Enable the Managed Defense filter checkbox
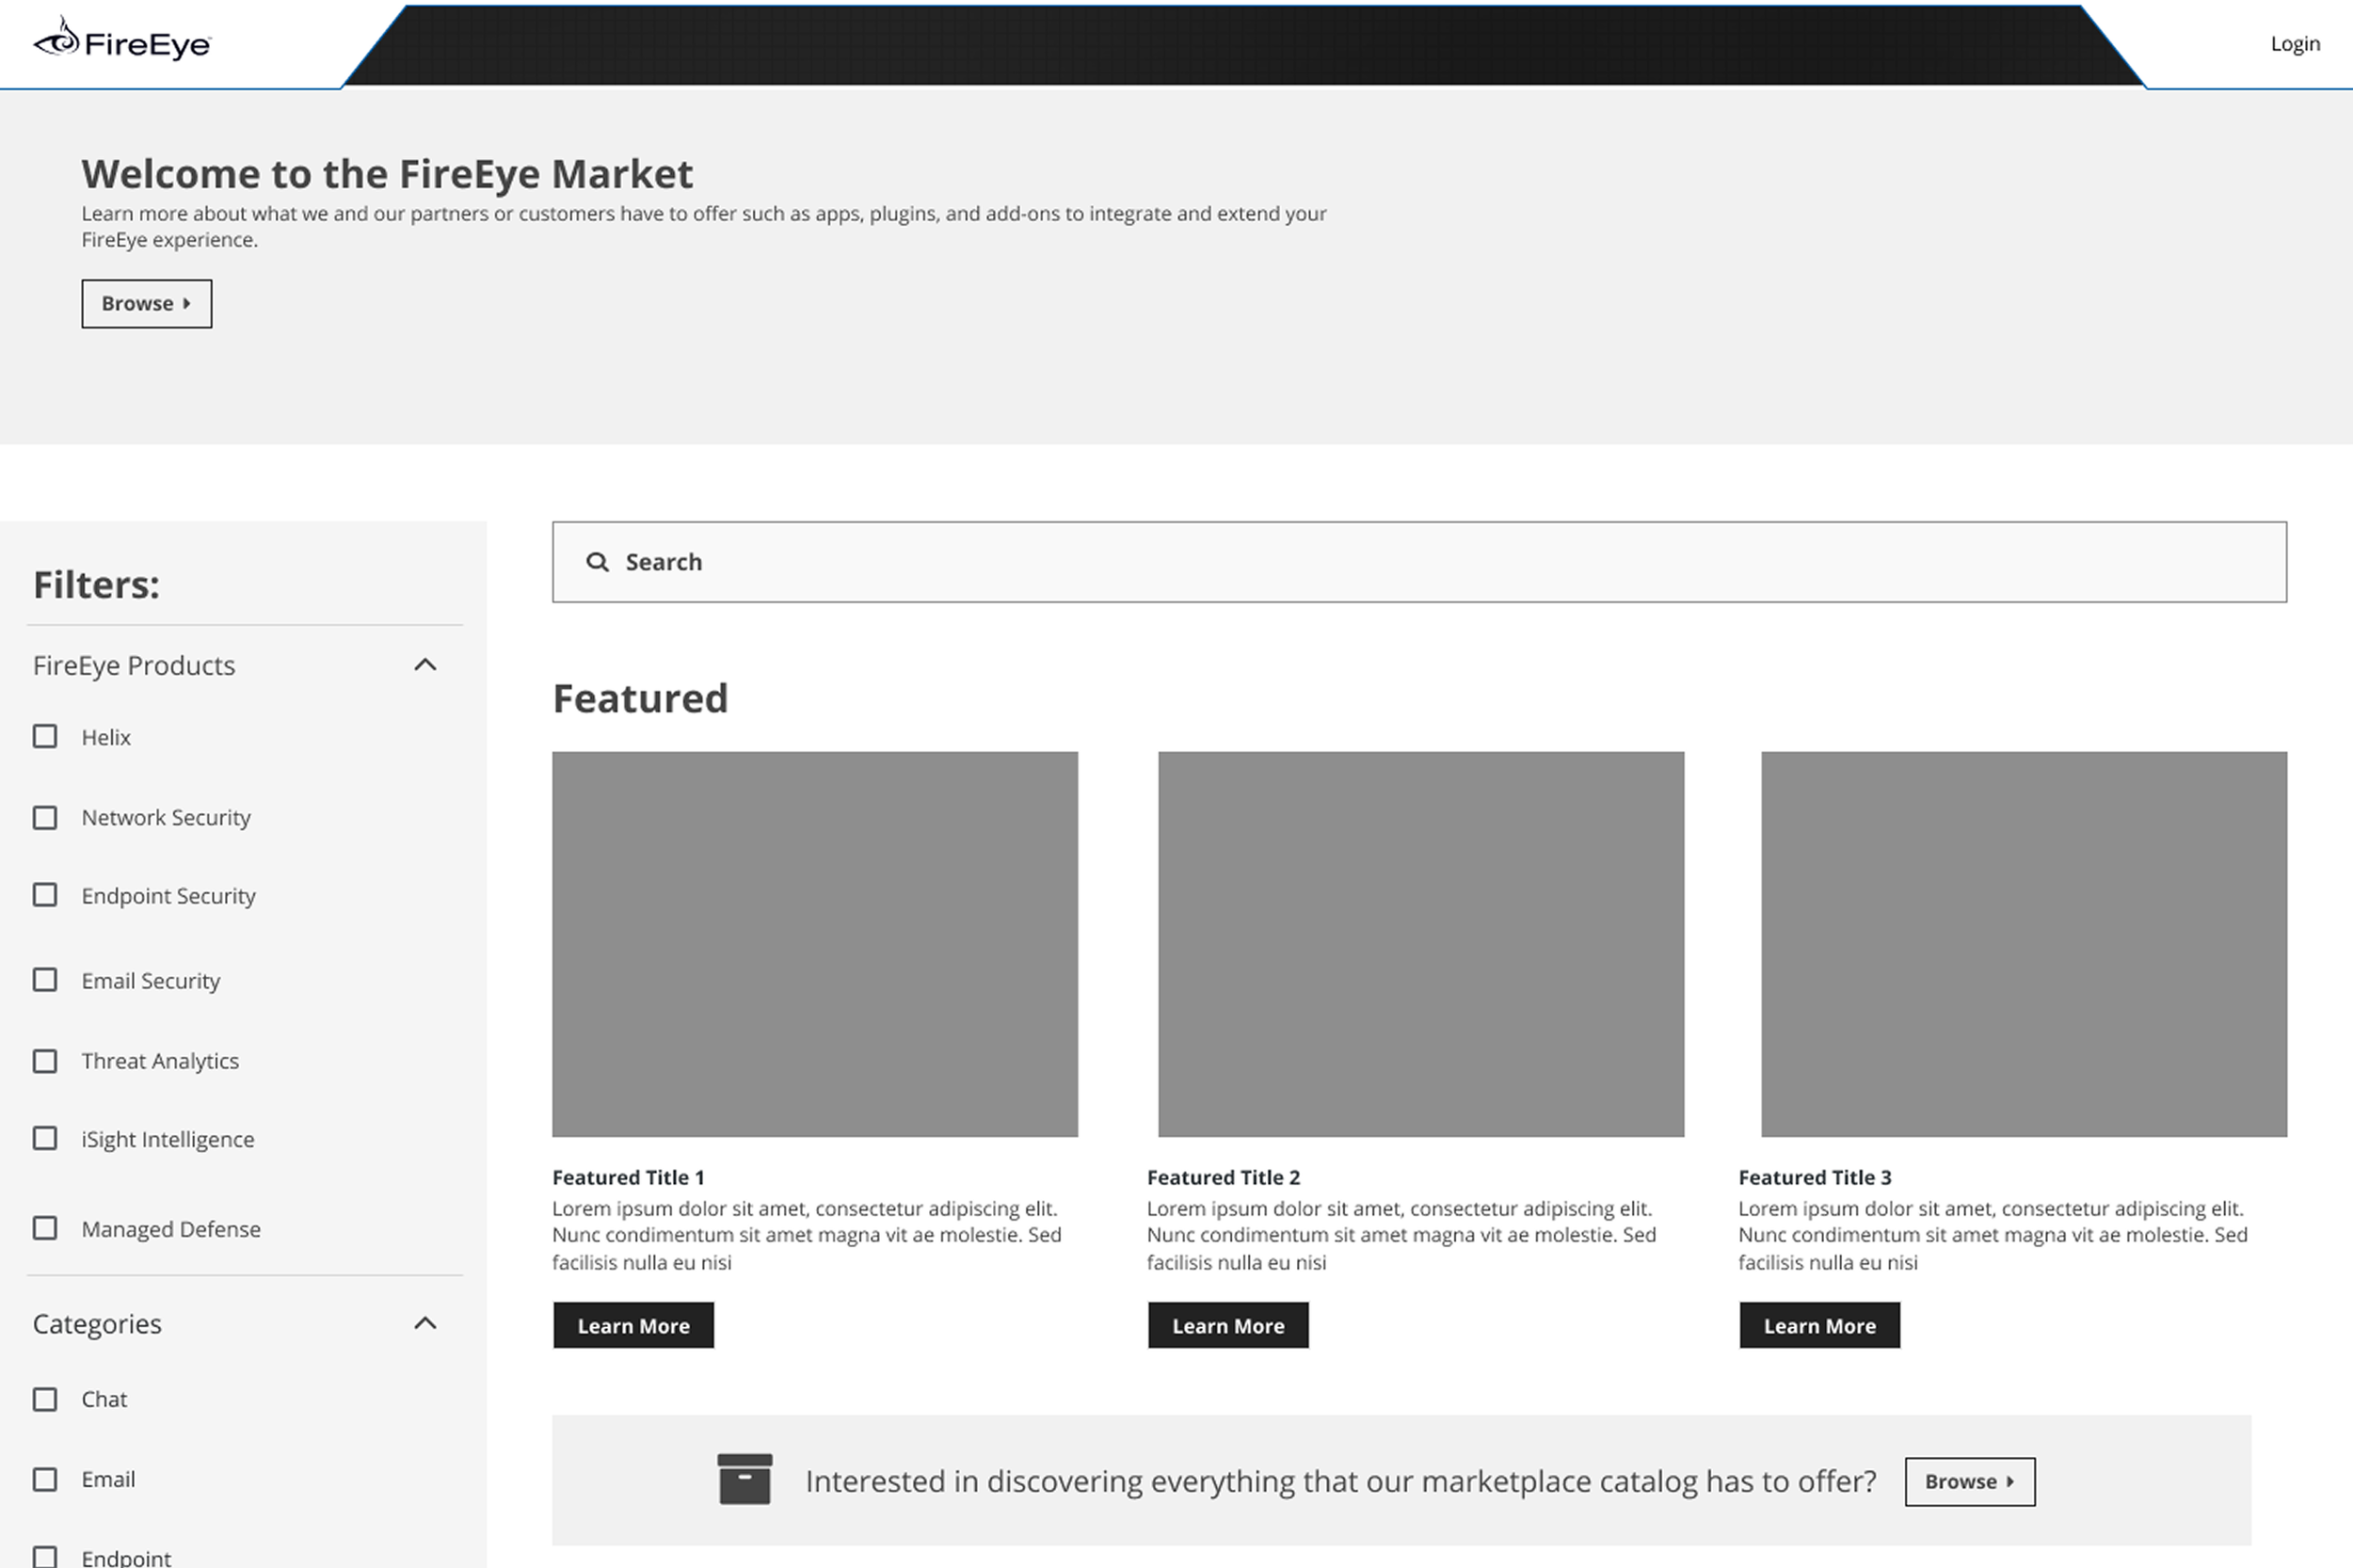Viewport: 2353px width, 1568px height. click(45, 1228)
